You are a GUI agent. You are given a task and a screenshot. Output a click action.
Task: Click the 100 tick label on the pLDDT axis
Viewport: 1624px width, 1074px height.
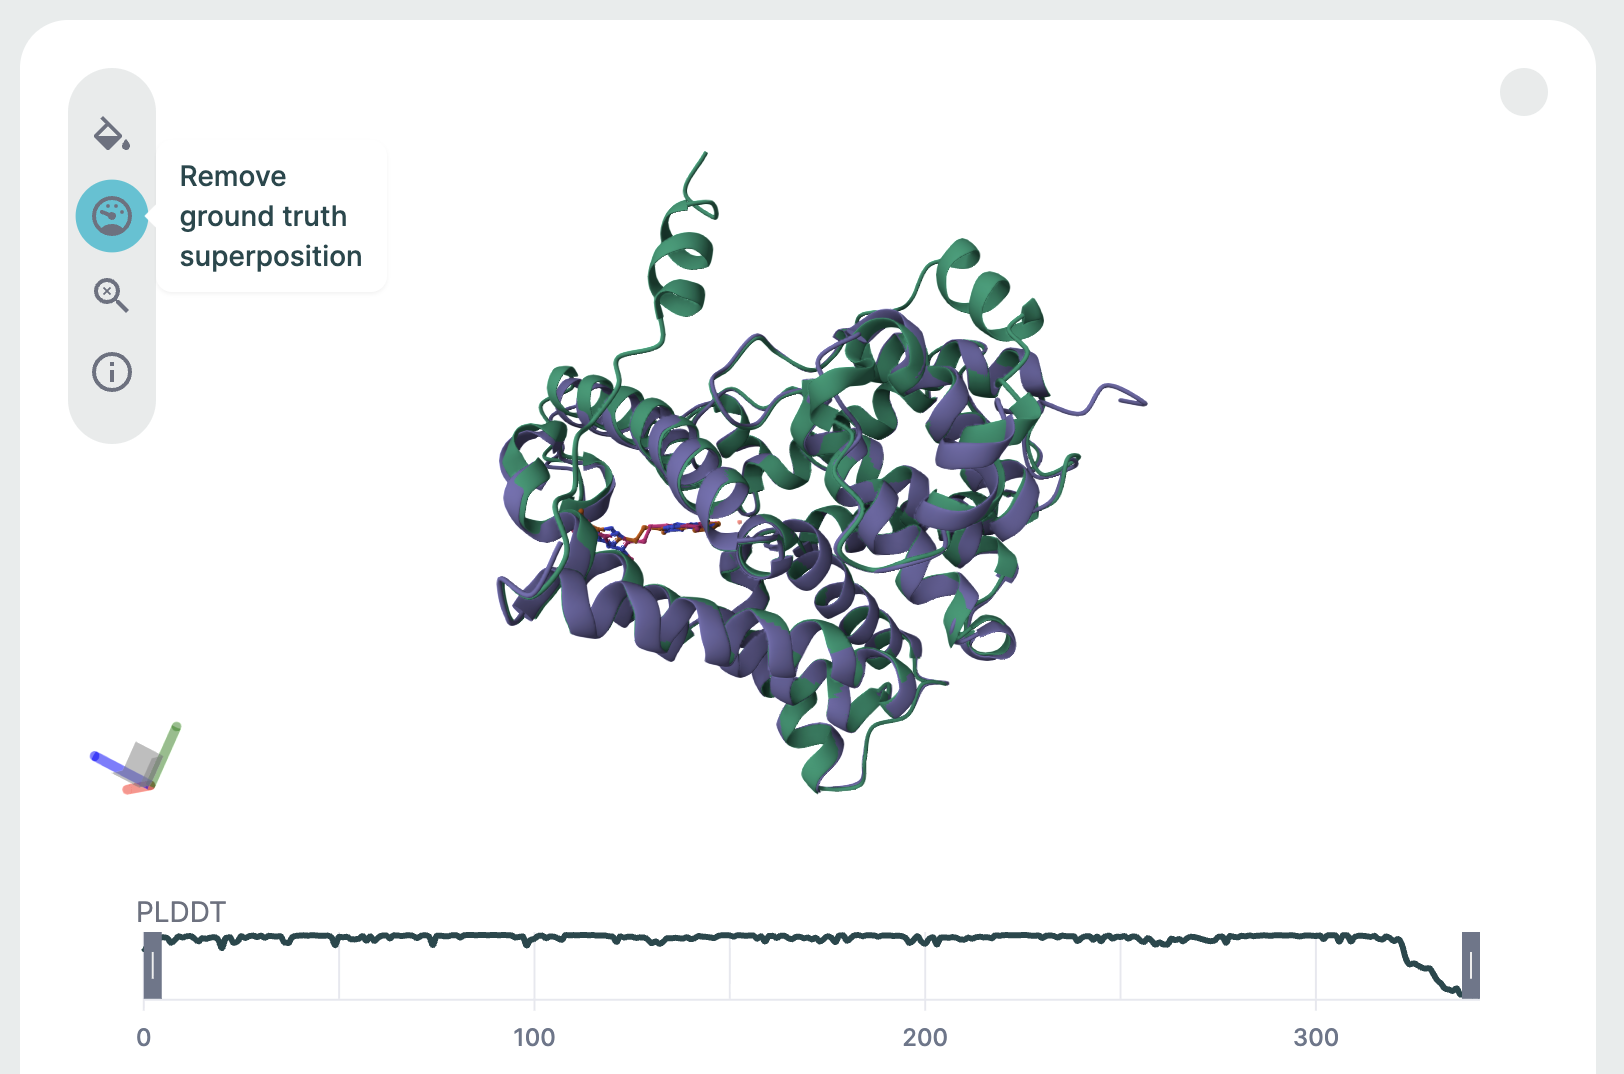534,1037
